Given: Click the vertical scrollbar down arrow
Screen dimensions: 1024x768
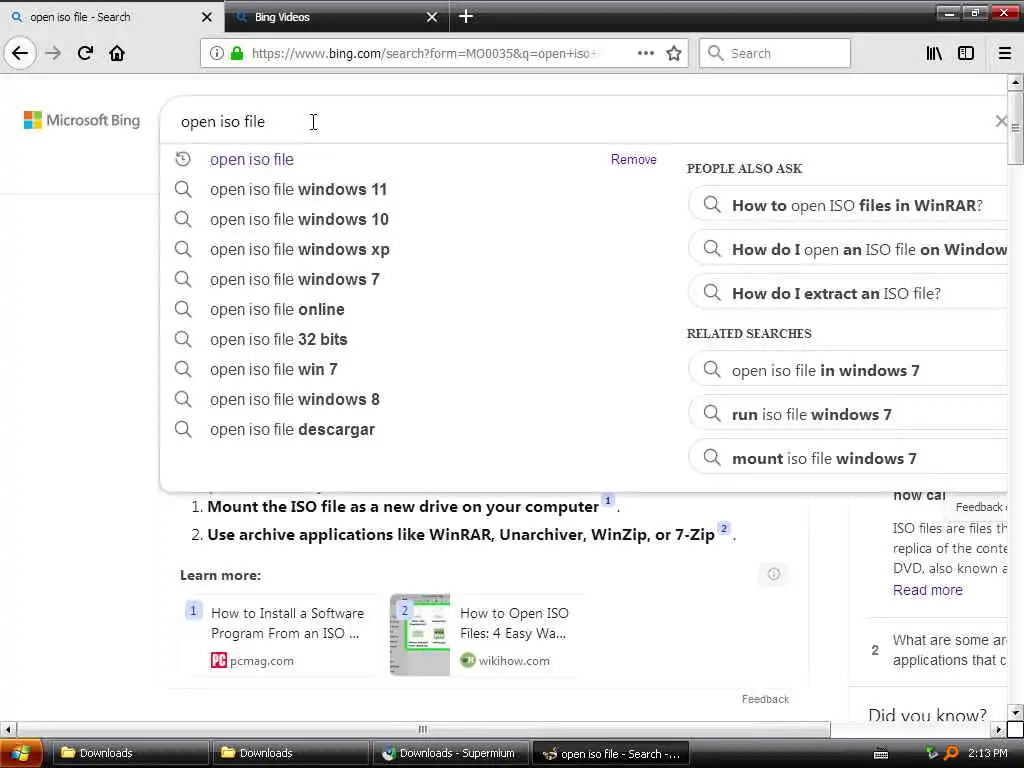Looking at the screenshot, I should (x=1015, y=712).
